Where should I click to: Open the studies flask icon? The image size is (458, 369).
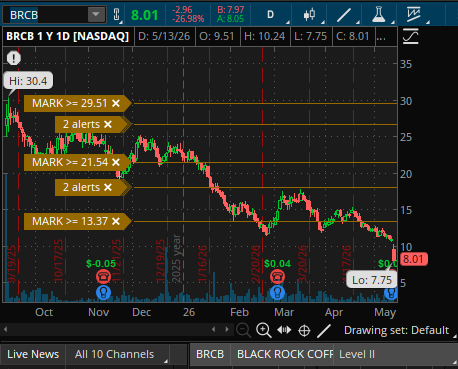point(379,15)
